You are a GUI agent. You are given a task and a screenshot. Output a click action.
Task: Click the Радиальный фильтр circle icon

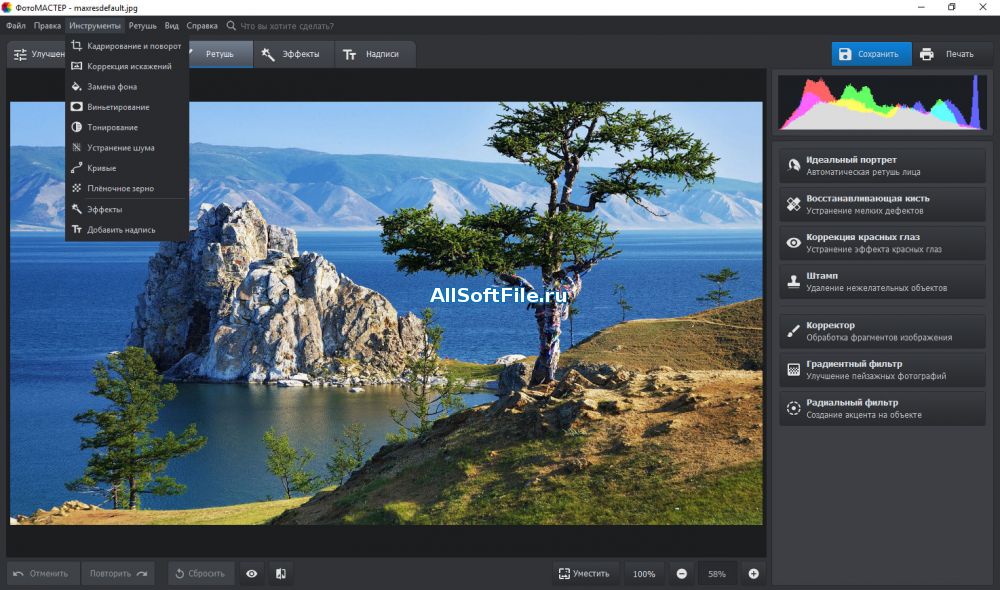coord(793,408)
